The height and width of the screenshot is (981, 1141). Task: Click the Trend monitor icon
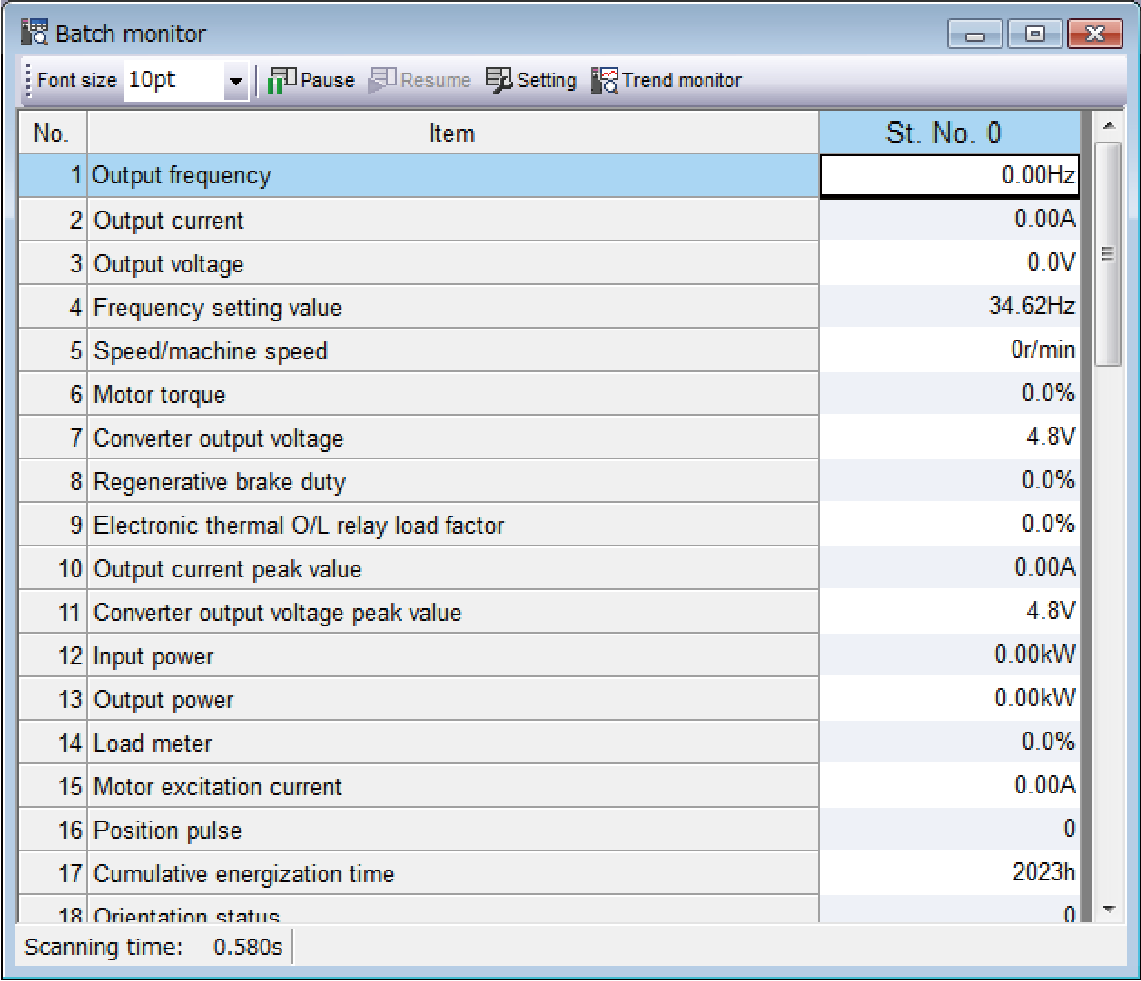click(x=605, y=80)
